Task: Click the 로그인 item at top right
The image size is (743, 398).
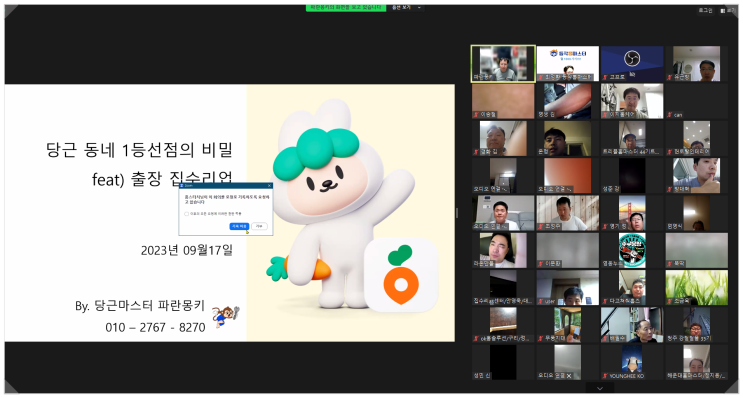Action: [x=706, y=10]
